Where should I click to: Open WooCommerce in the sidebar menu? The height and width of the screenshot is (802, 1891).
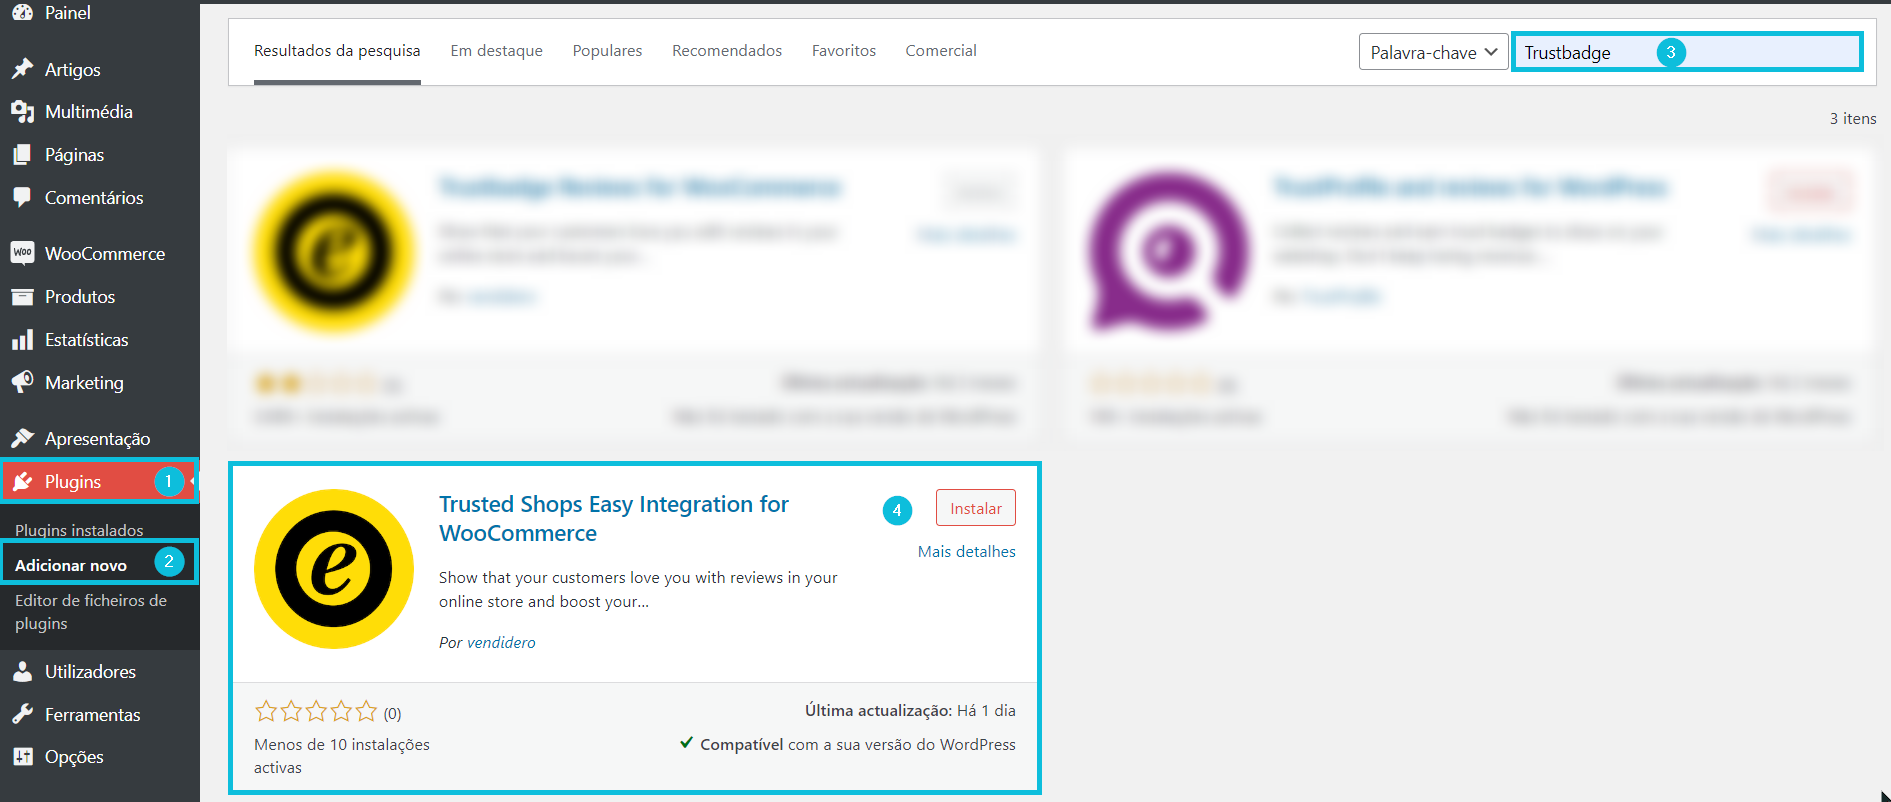[105, 254]
